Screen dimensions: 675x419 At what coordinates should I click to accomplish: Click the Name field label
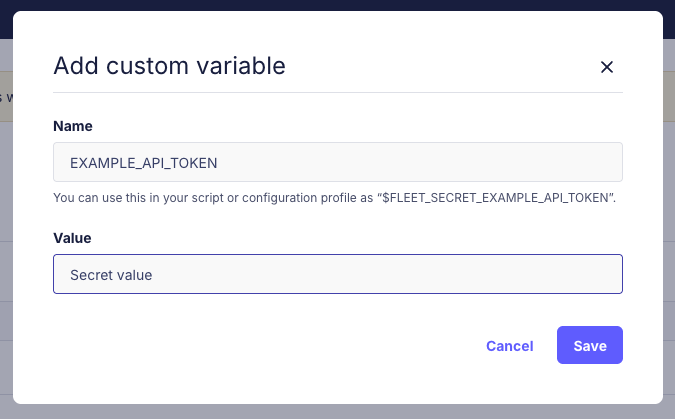tap(73, 126)
